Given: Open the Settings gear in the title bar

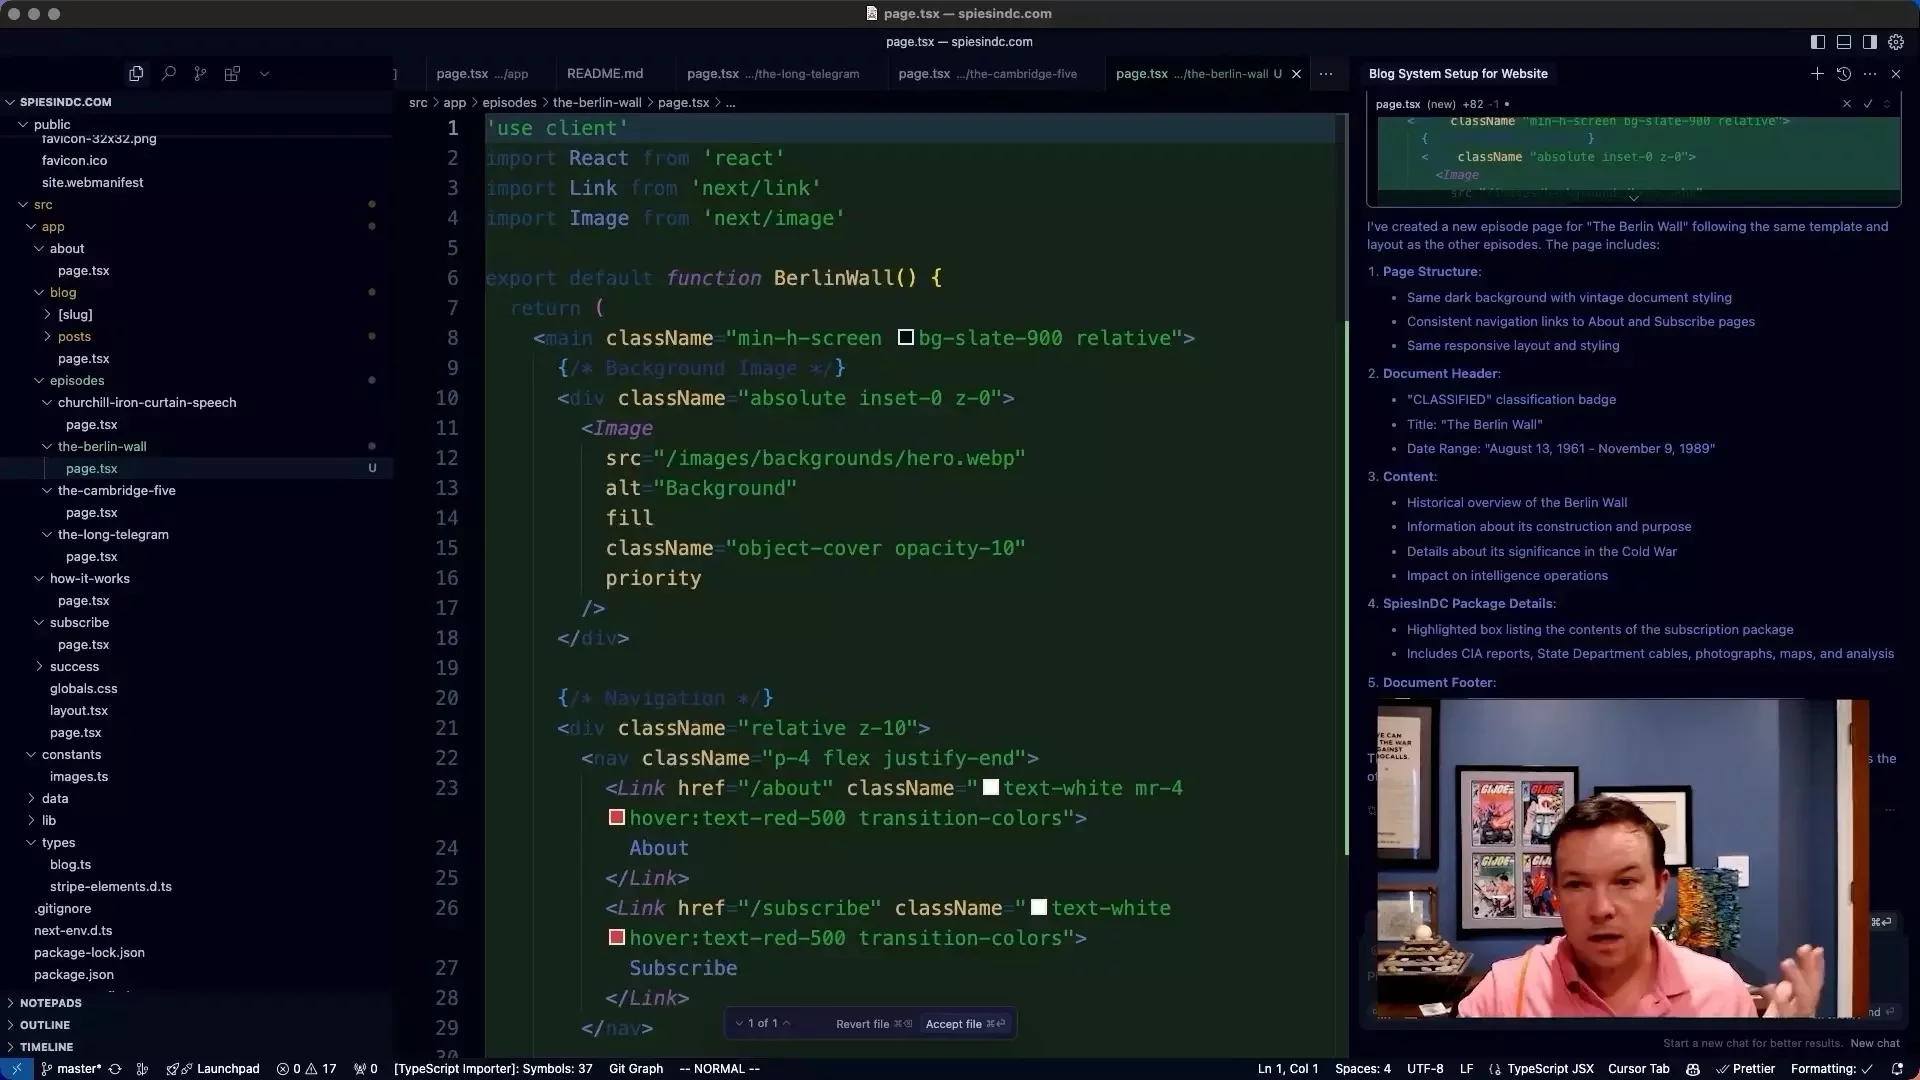Looking at the screenshot, I should 1896,42.
